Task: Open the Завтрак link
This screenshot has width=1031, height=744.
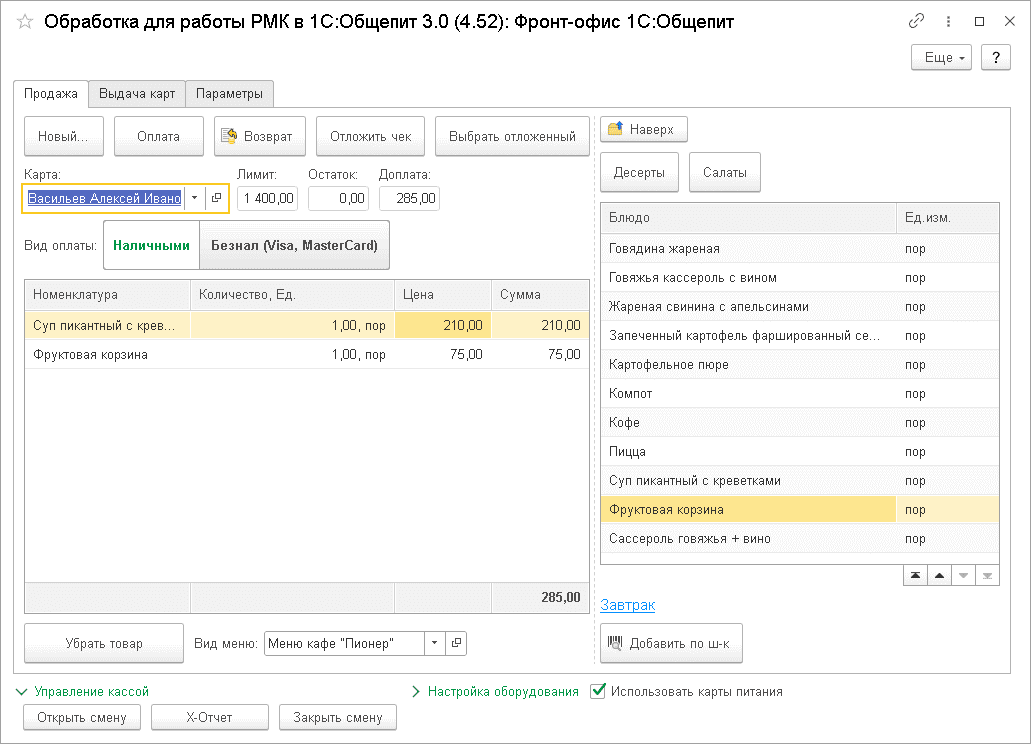Action: click(x=627, y=605)
